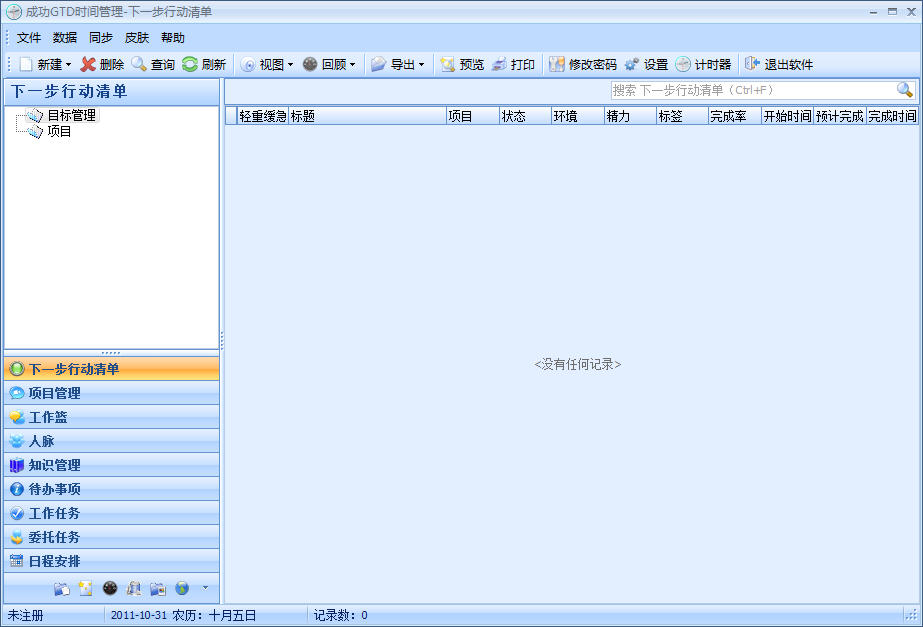
Task: Click the 未注册 status bar text
Action: tap(25, 615)
